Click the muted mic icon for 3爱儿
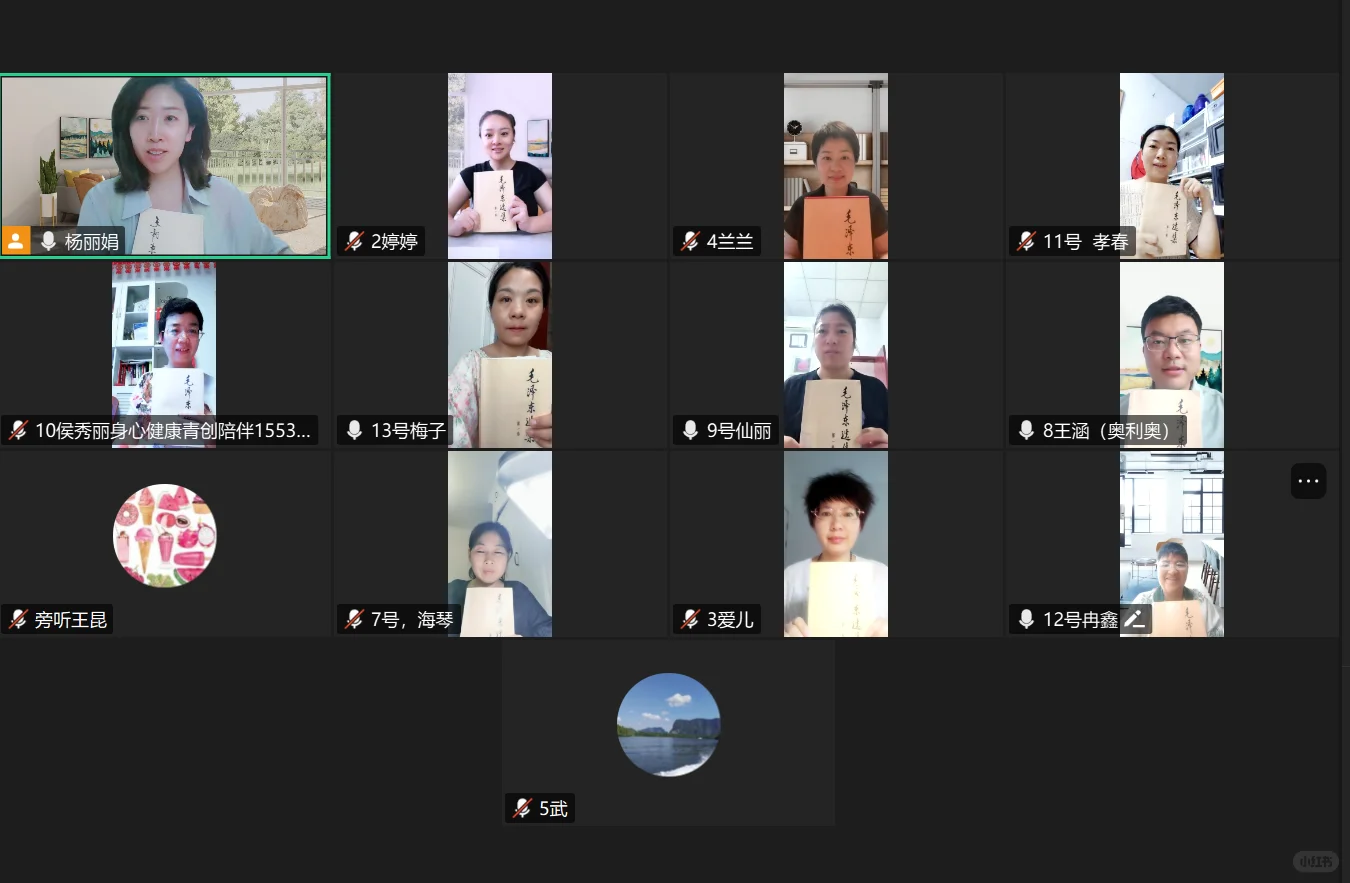 point(690,619)
